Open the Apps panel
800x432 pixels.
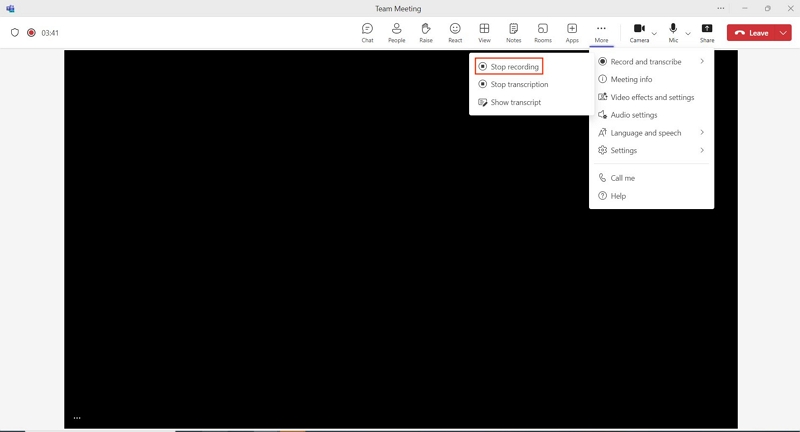[572, 33]
